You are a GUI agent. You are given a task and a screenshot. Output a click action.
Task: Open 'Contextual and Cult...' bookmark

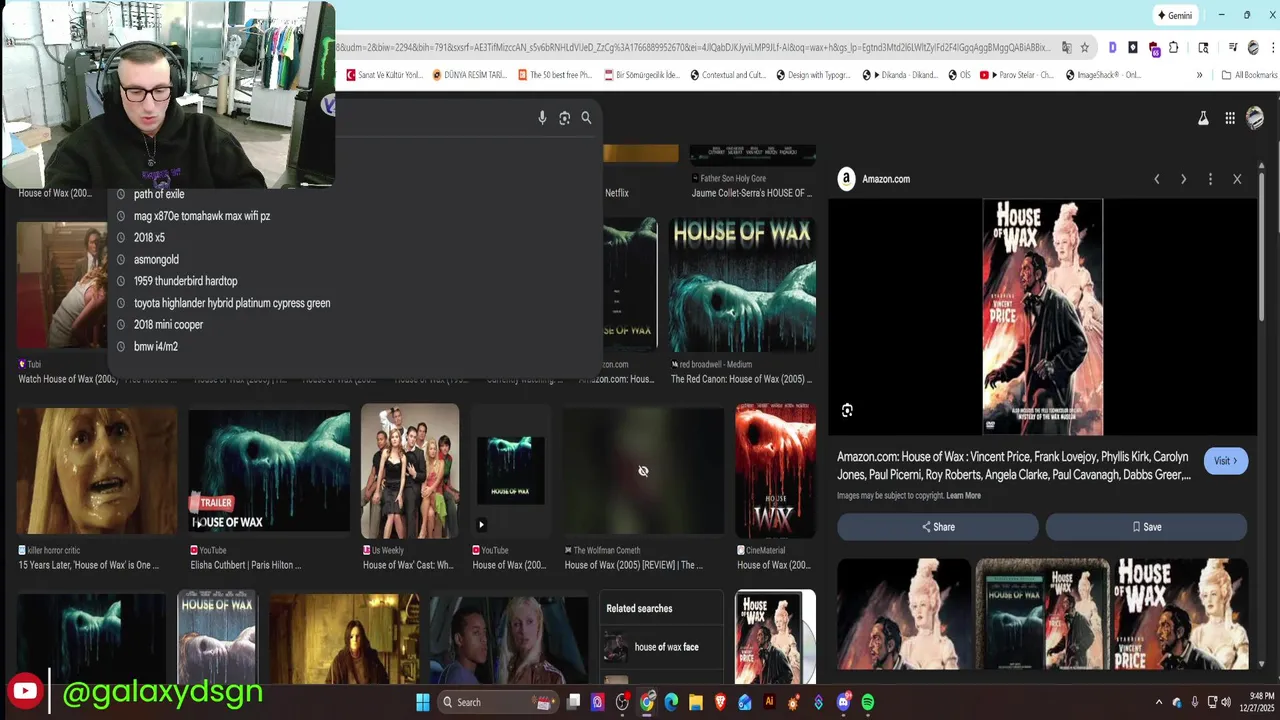coord(727,75)
